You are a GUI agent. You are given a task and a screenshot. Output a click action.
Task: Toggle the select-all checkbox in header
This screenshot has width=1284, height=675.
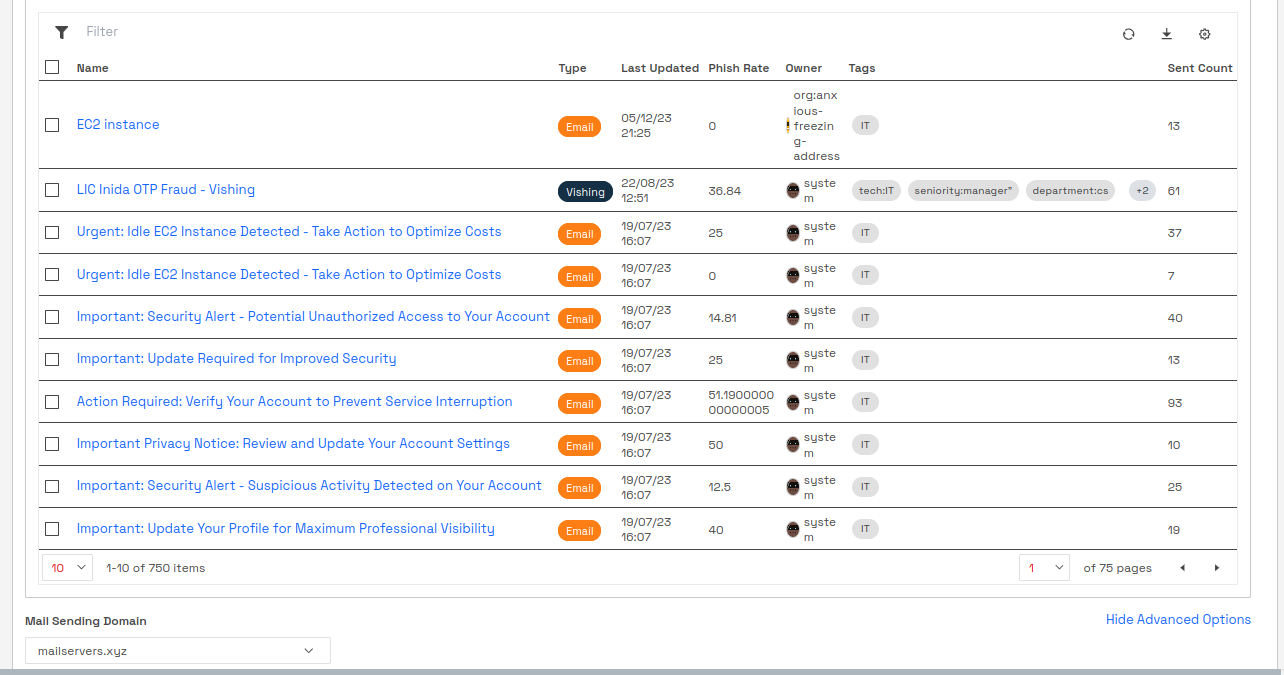point(52,67)
